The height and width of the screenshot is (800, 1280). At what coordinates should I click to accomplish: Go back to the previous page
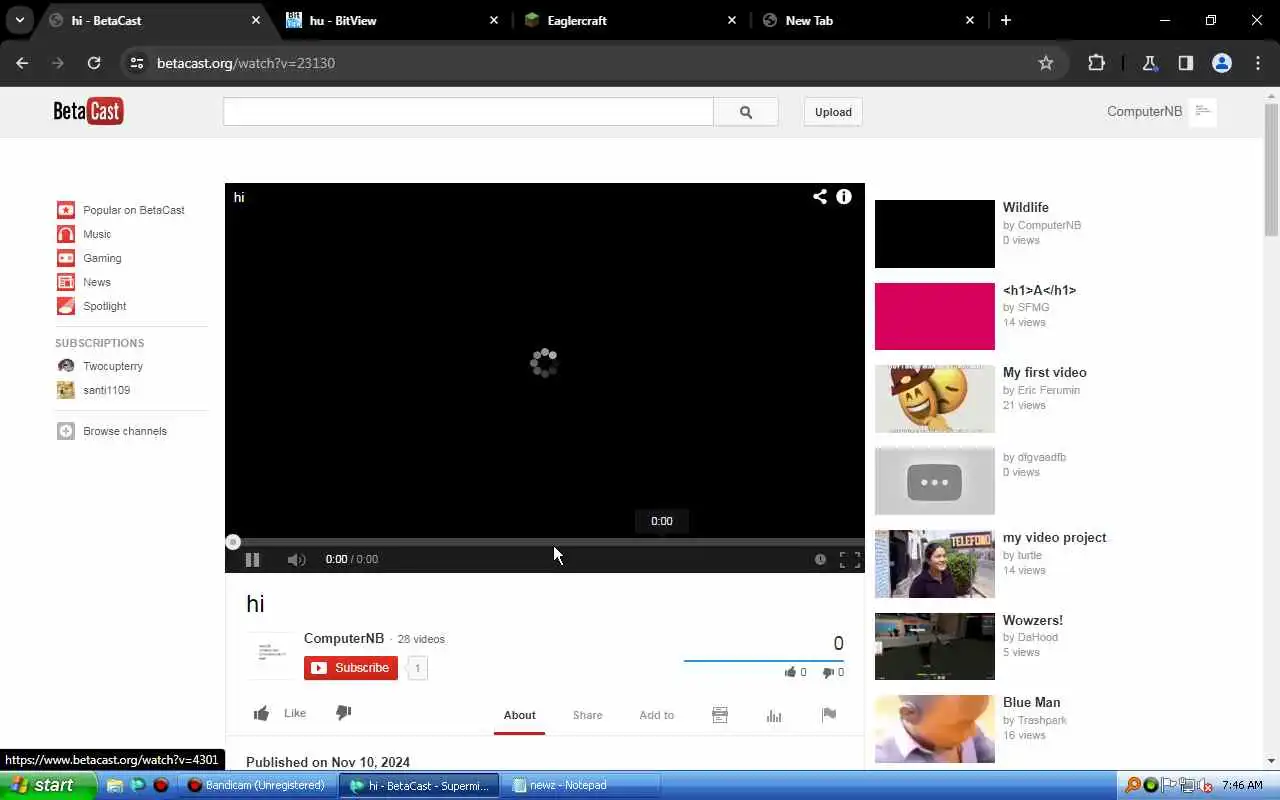coord(22,63)
